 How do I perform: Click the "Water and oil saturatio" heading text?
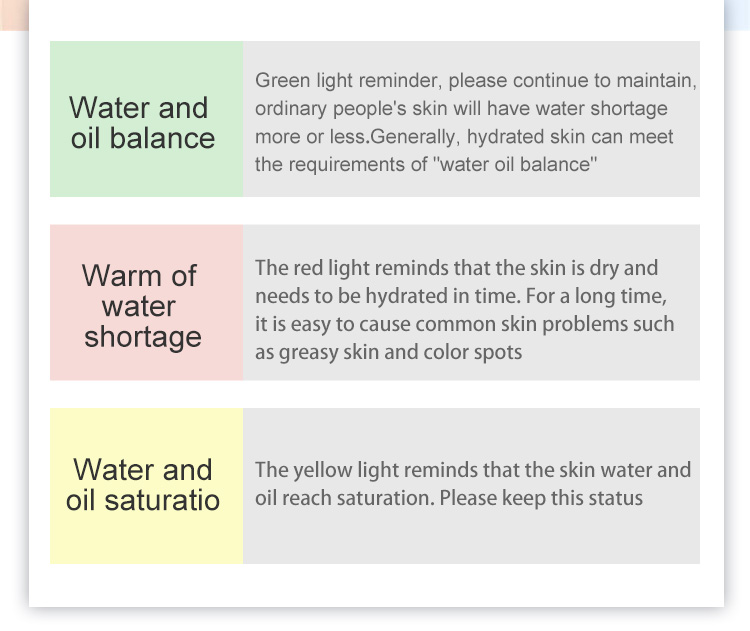click(143, 484)
